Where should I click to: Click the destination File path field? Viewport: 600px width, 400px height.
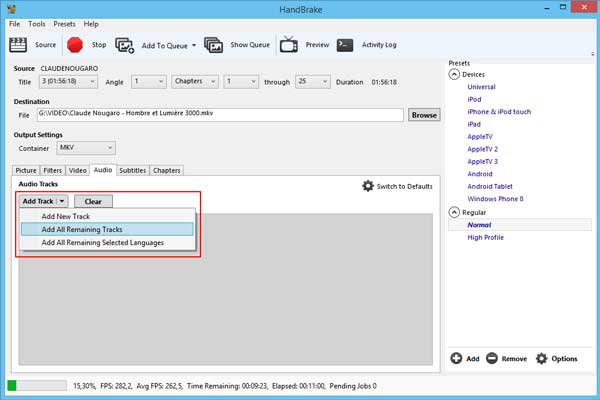pos(220,114)
